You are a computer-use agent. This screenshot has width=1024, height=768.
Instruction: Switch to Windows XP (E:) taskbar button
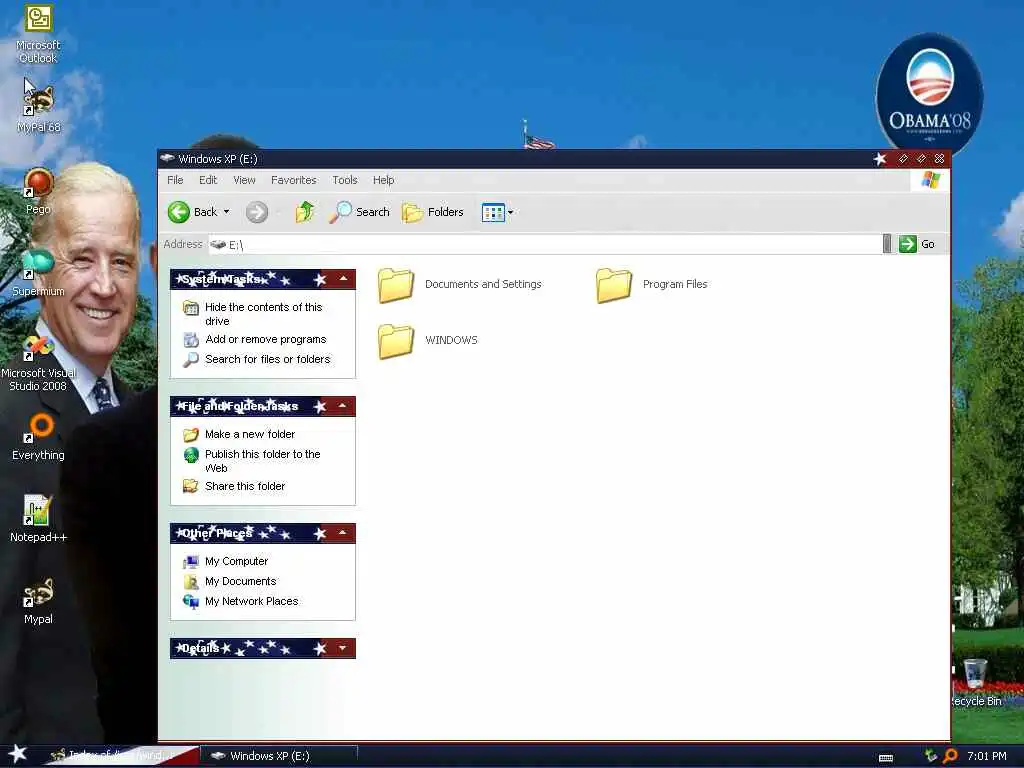click(278, 756)
